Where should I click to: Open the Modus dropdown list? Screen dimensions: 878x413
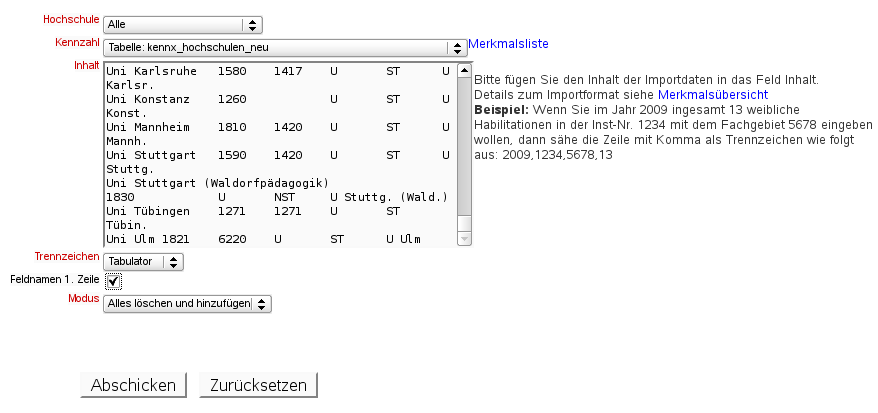point(187,304)
